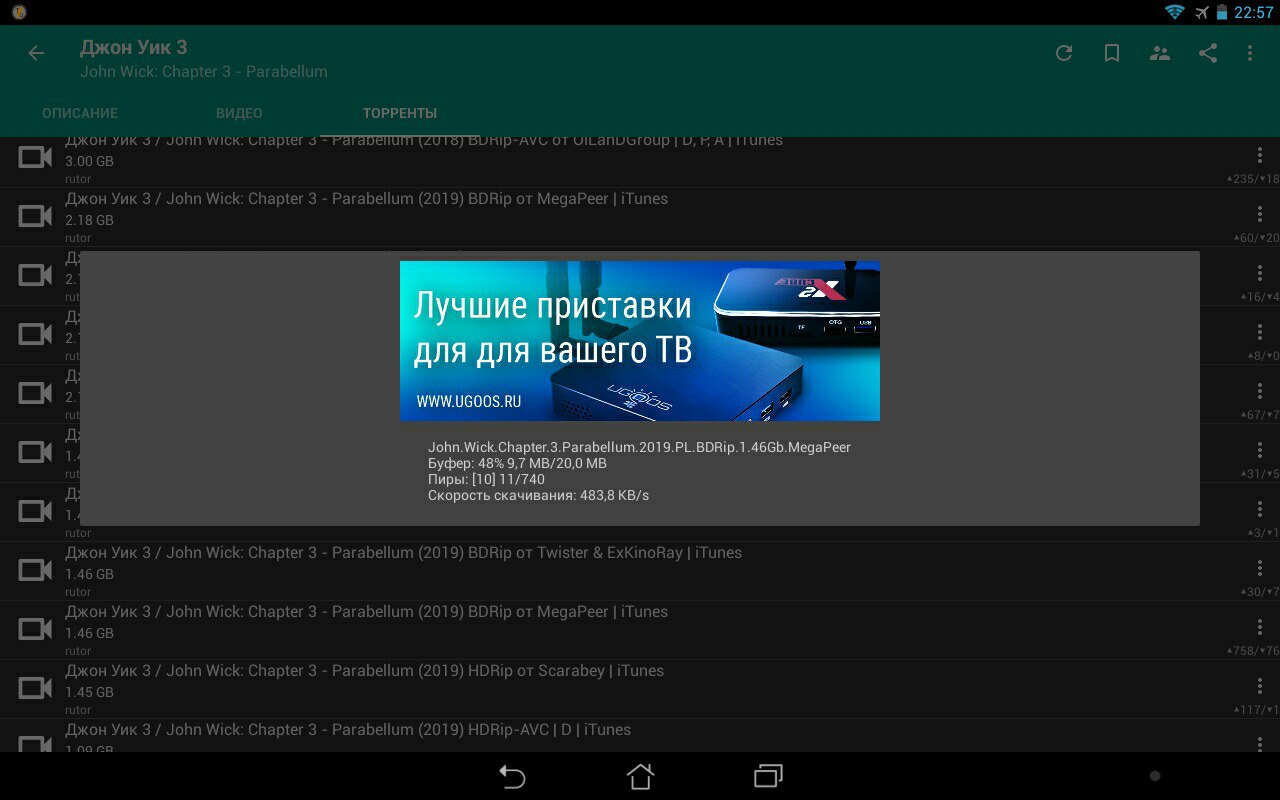Tap camera icon of the 67/7 torrent row
The width and height of the screenshot is (1280, 800).
36,393
